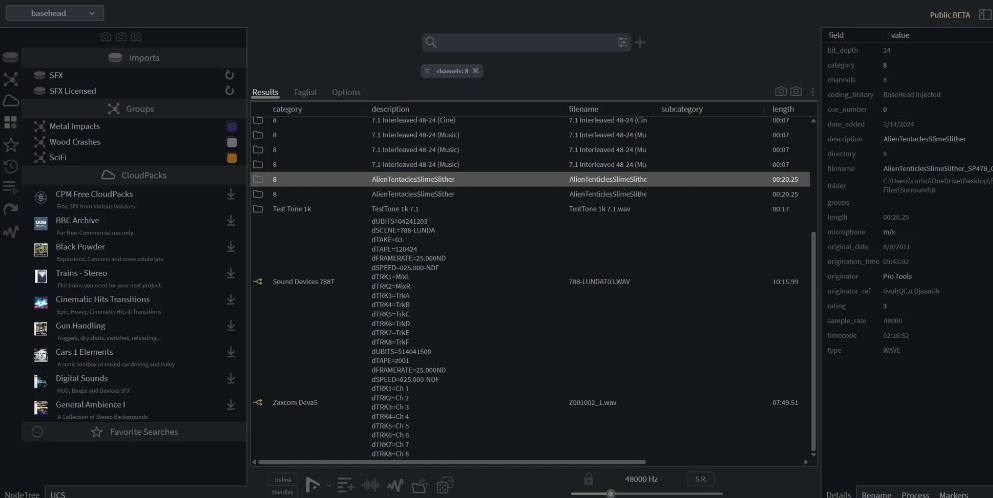Open the history clock icon in sidebar
The width and height of the screenshot is (993, 498).
[11, 166]
